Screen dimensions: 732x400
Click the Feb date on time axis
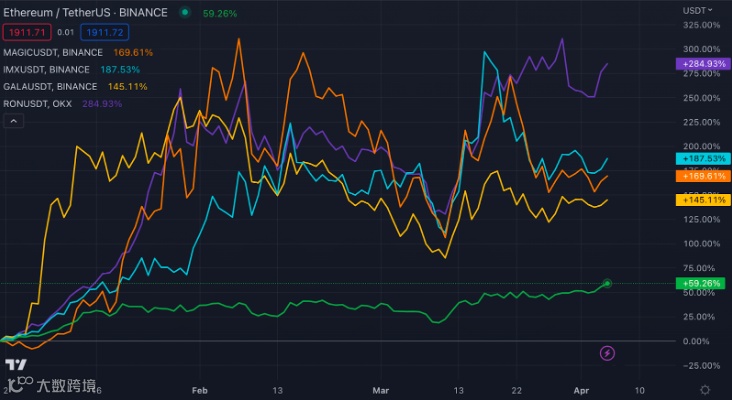click(199, 391)
